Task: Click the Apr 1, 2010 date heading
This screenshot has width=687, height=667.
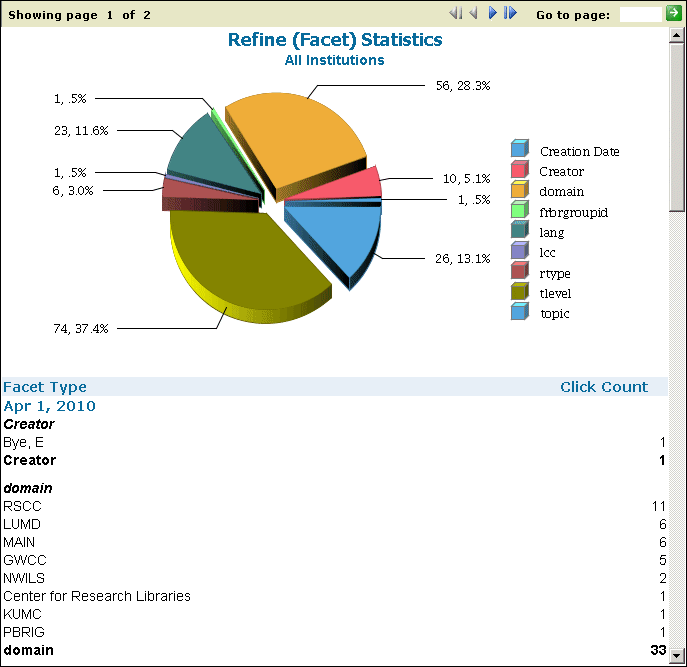Action: (x=50, y=406)
